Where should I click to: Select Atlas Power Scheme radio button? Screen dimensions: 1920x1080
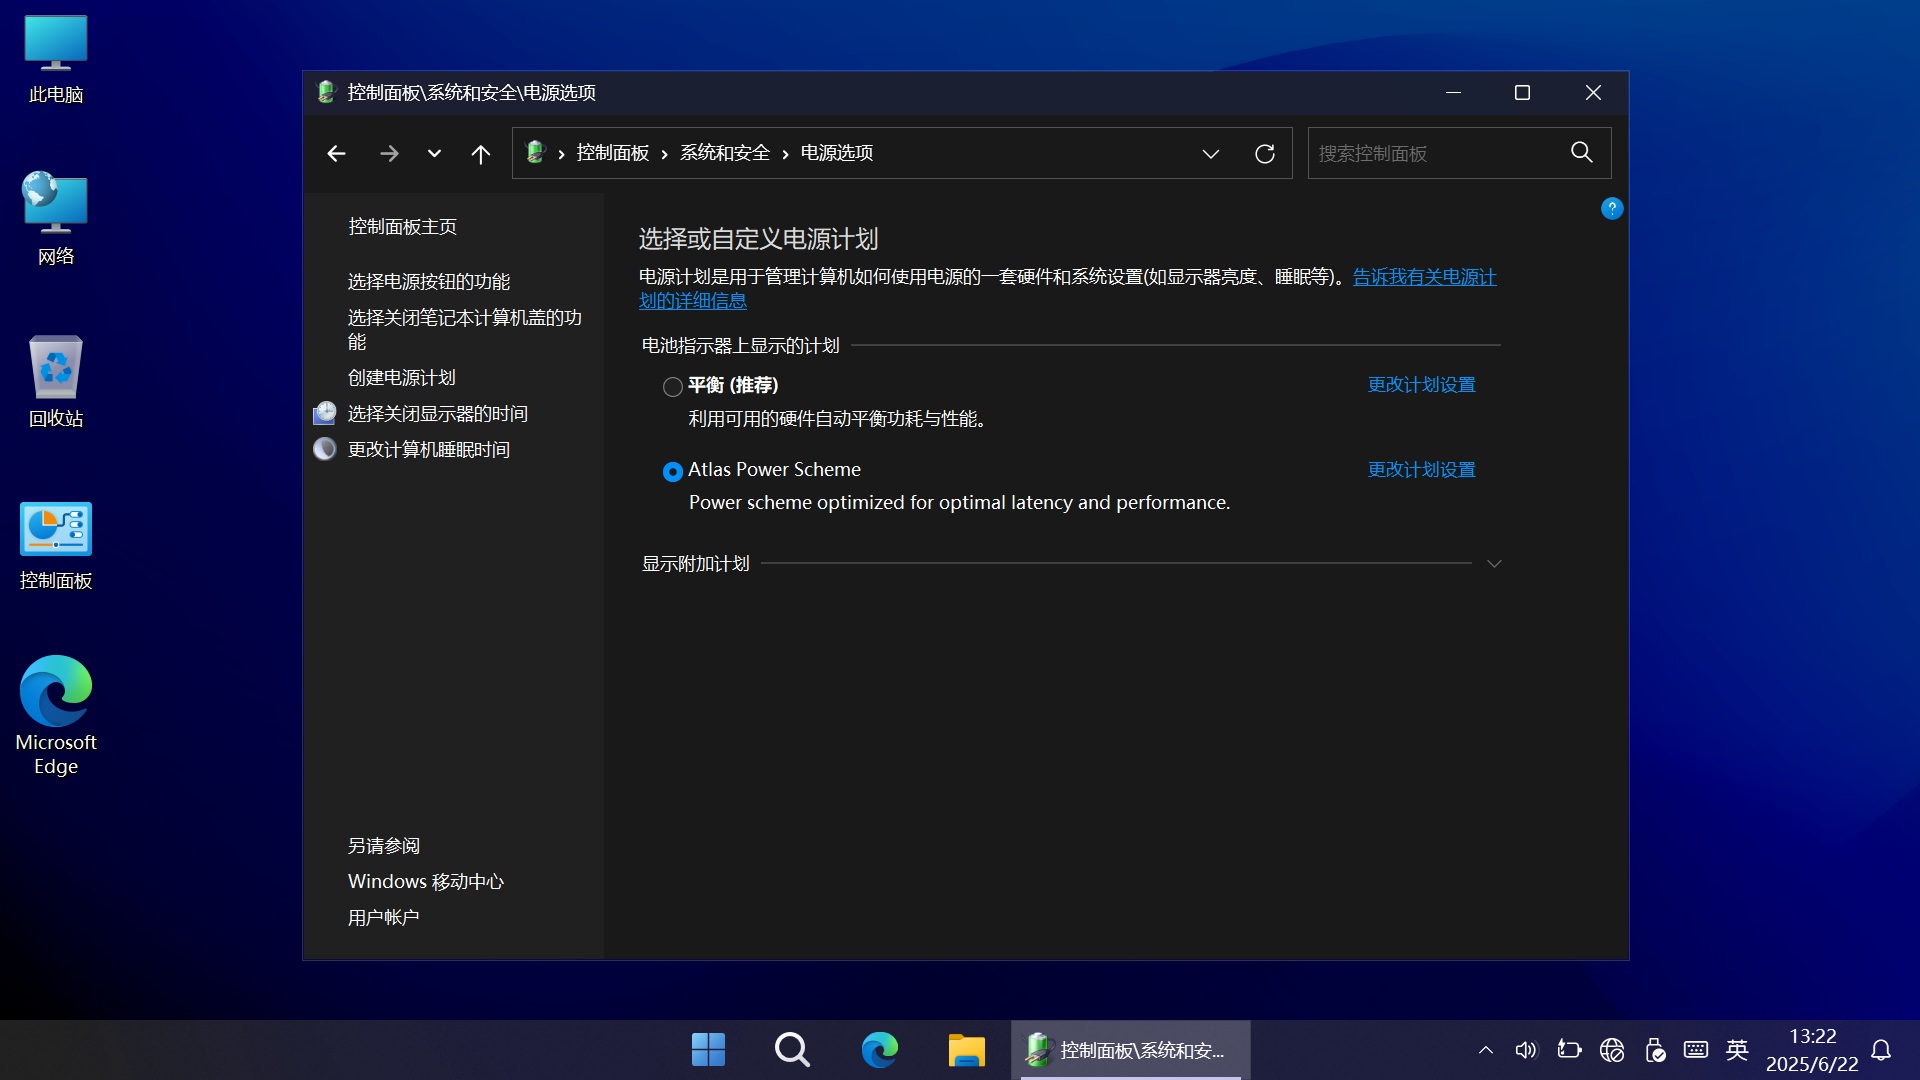(x=672, y=471)
